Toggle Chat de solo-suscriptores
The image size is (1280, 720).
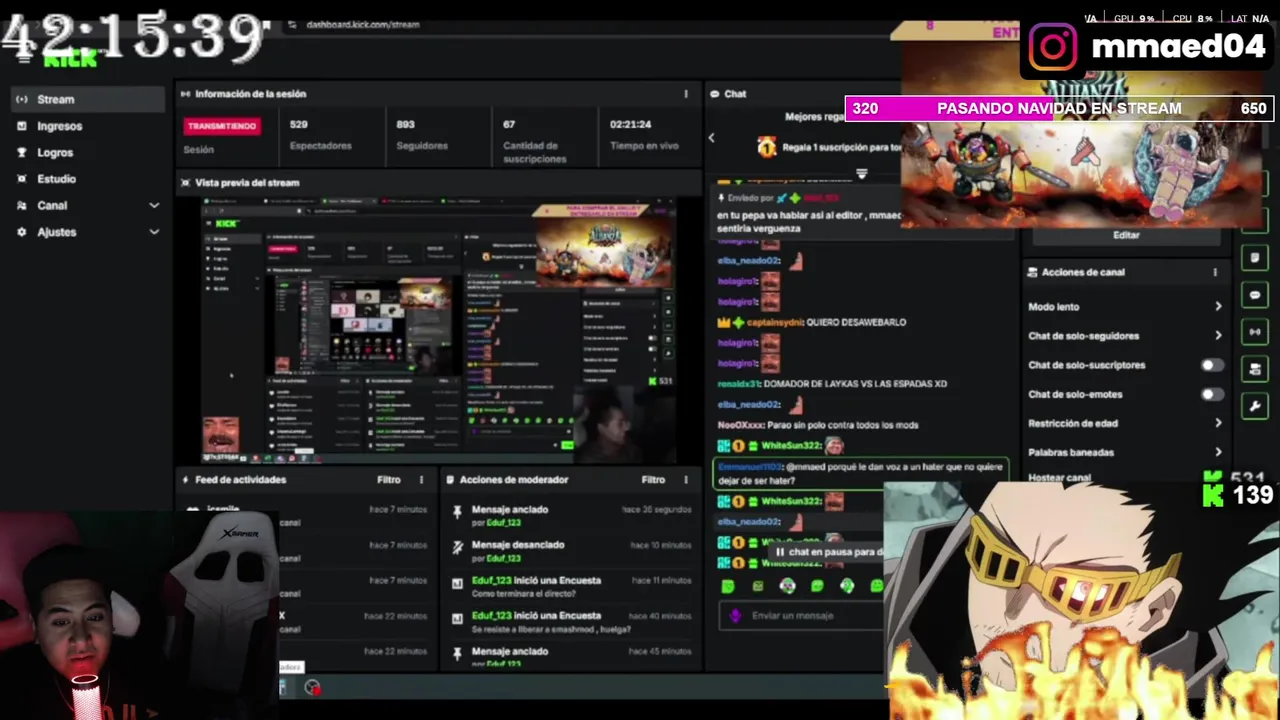click(1211, 365)
